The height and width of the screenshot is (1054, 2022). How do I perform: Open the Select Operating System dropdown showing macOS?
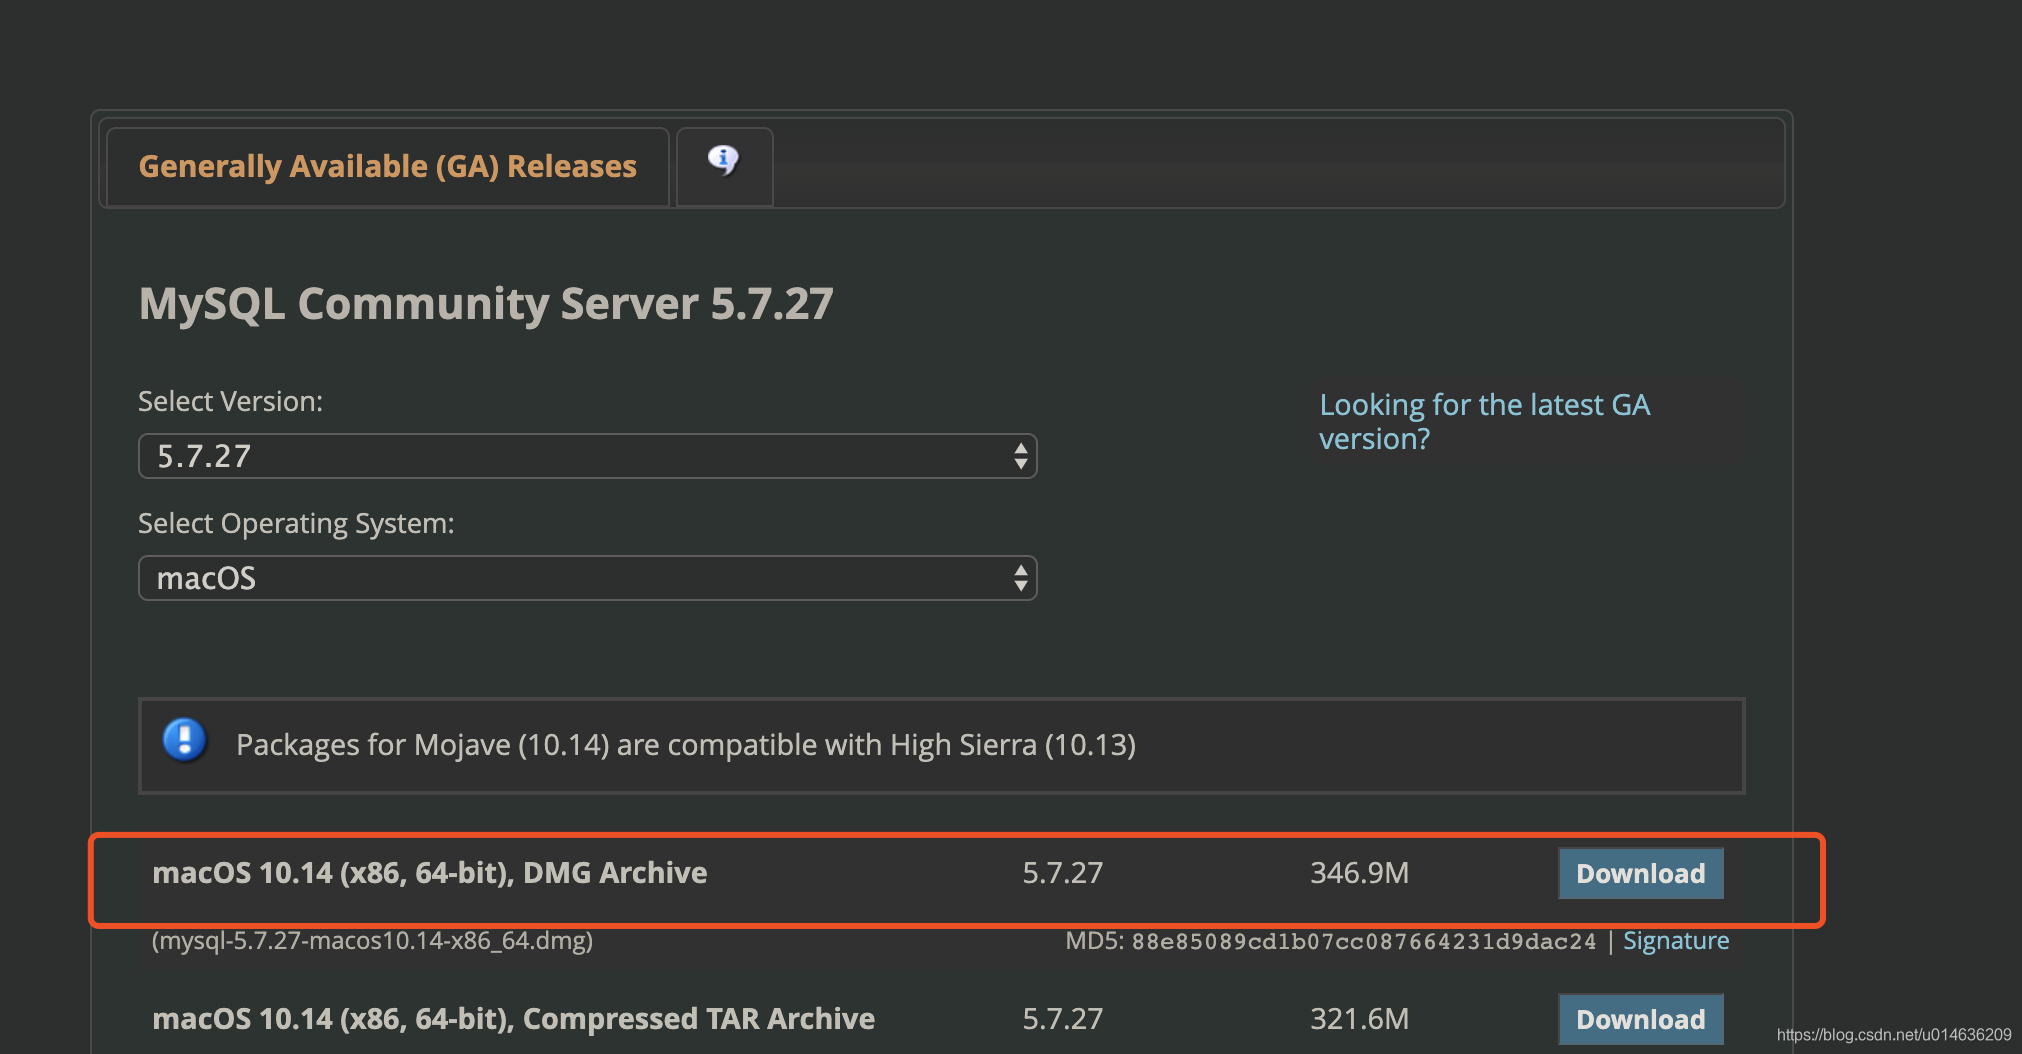pyautogui.click(x=587, y=578)
